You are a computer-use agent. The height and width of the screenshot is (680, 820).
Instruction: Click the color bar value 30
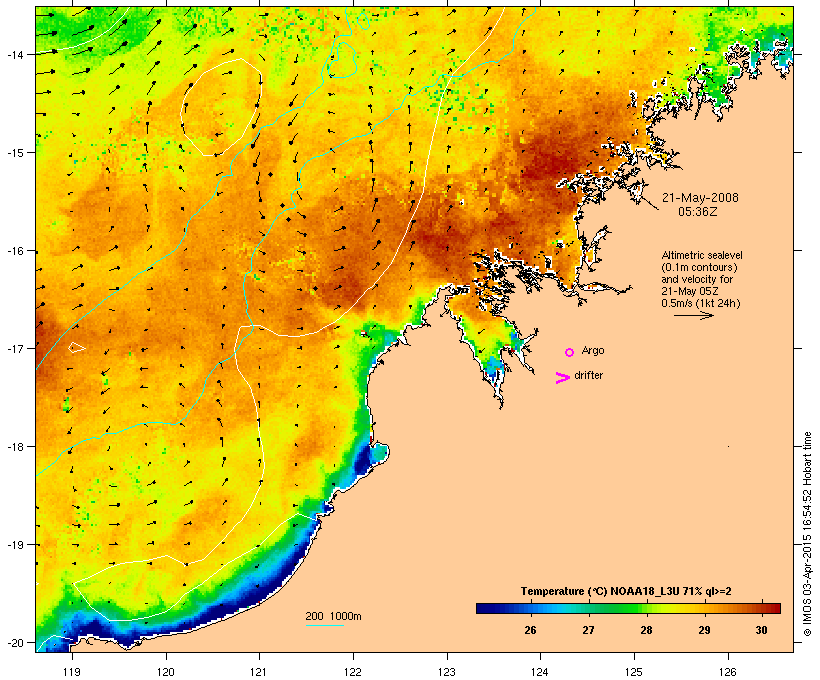(761, 630)
